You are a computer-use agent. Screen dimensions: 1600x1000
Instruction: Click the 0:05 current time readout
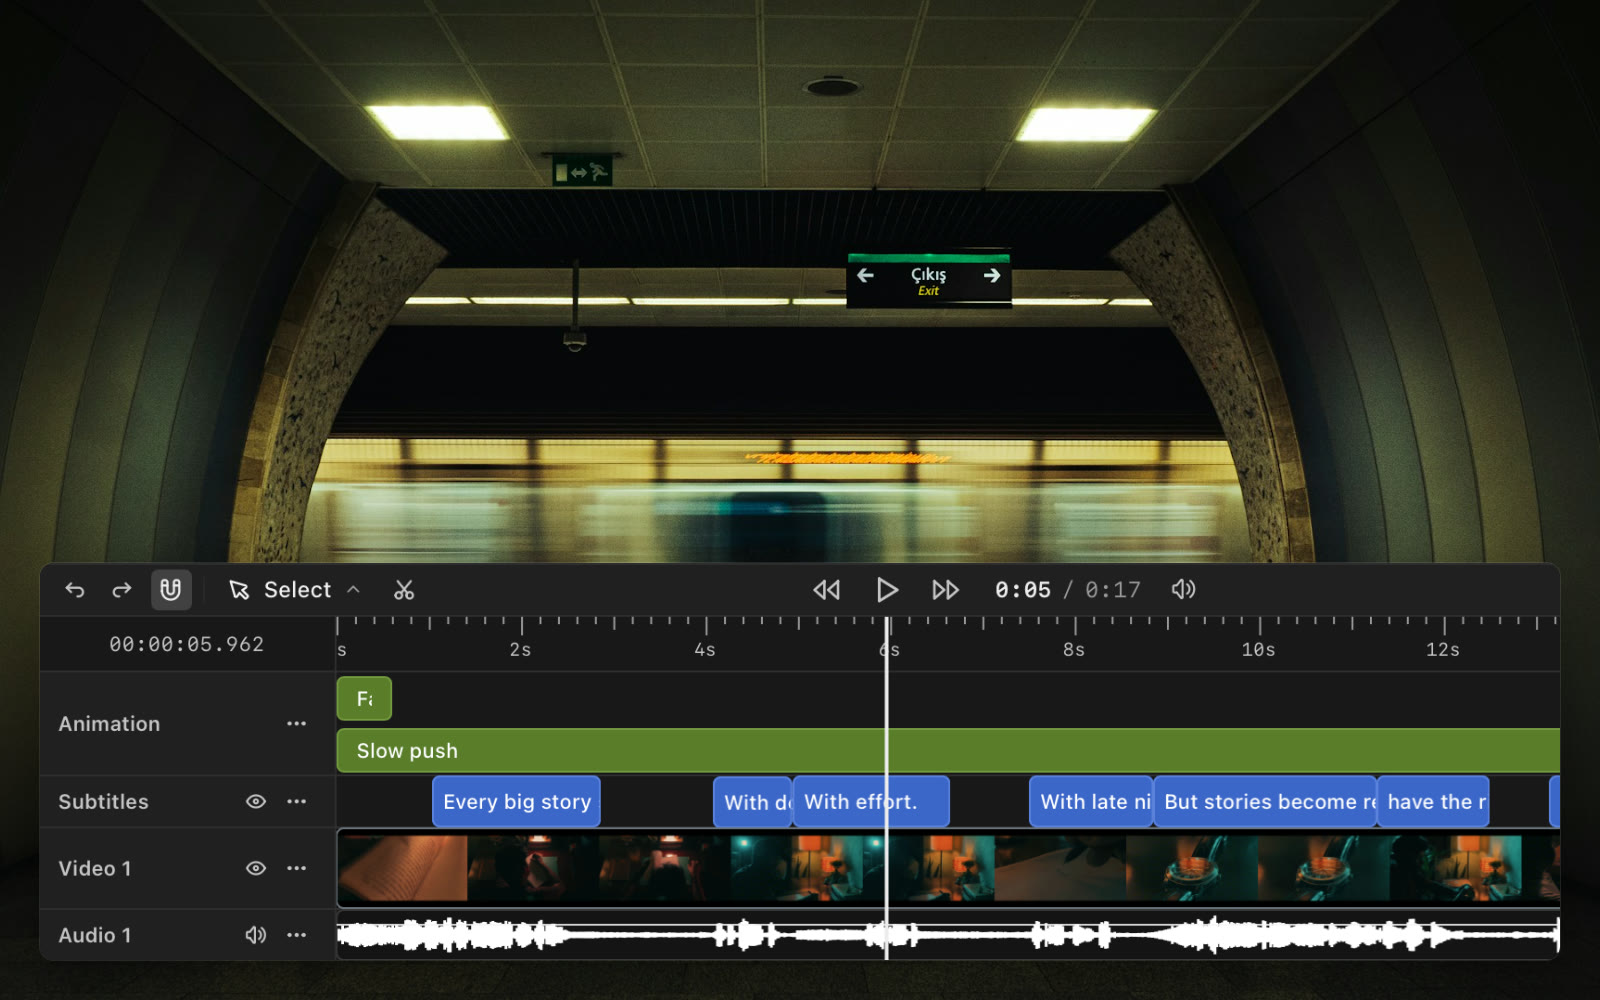coord(1023,590)
